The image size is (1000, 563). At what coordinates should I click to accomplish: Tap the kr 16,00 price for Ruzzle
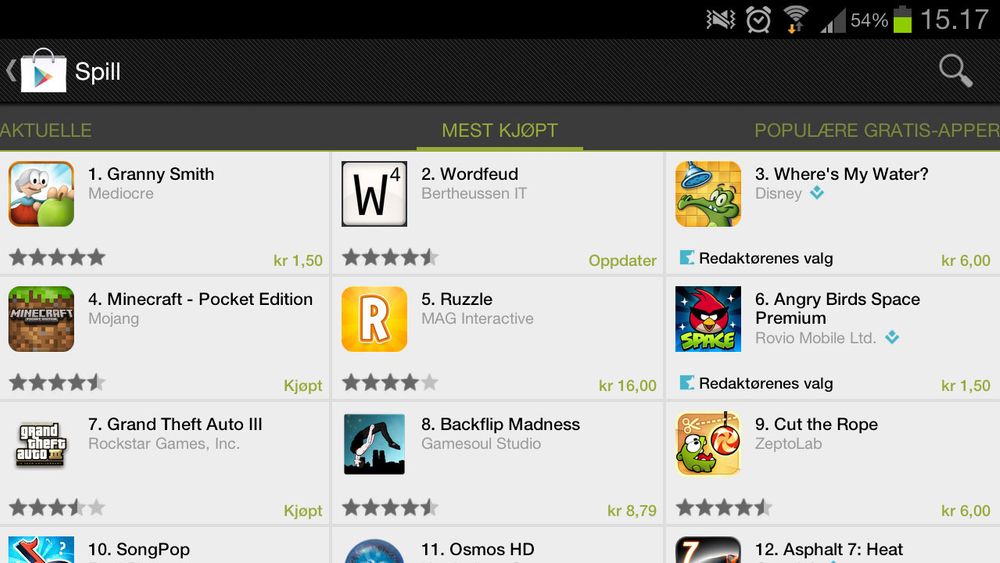(x=628, y=385)
